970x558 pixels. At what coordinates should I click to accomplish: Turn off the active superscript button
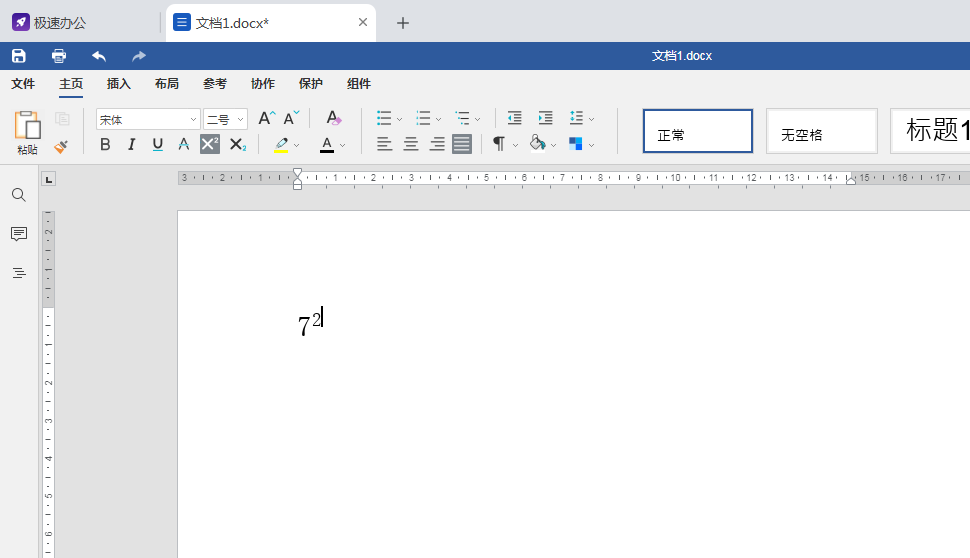[210, 144]
